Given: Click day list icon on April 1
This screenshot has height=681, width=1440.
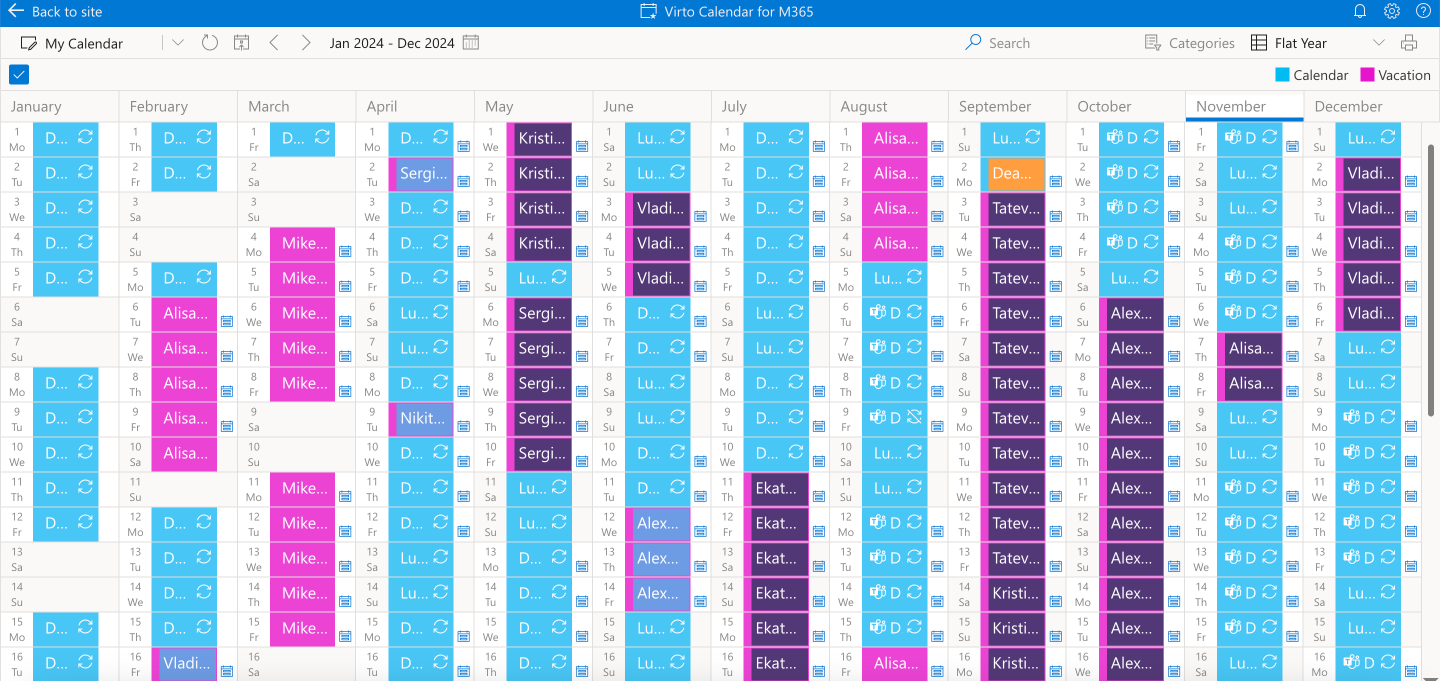Looking at the screenshot, I should (463, 146).
